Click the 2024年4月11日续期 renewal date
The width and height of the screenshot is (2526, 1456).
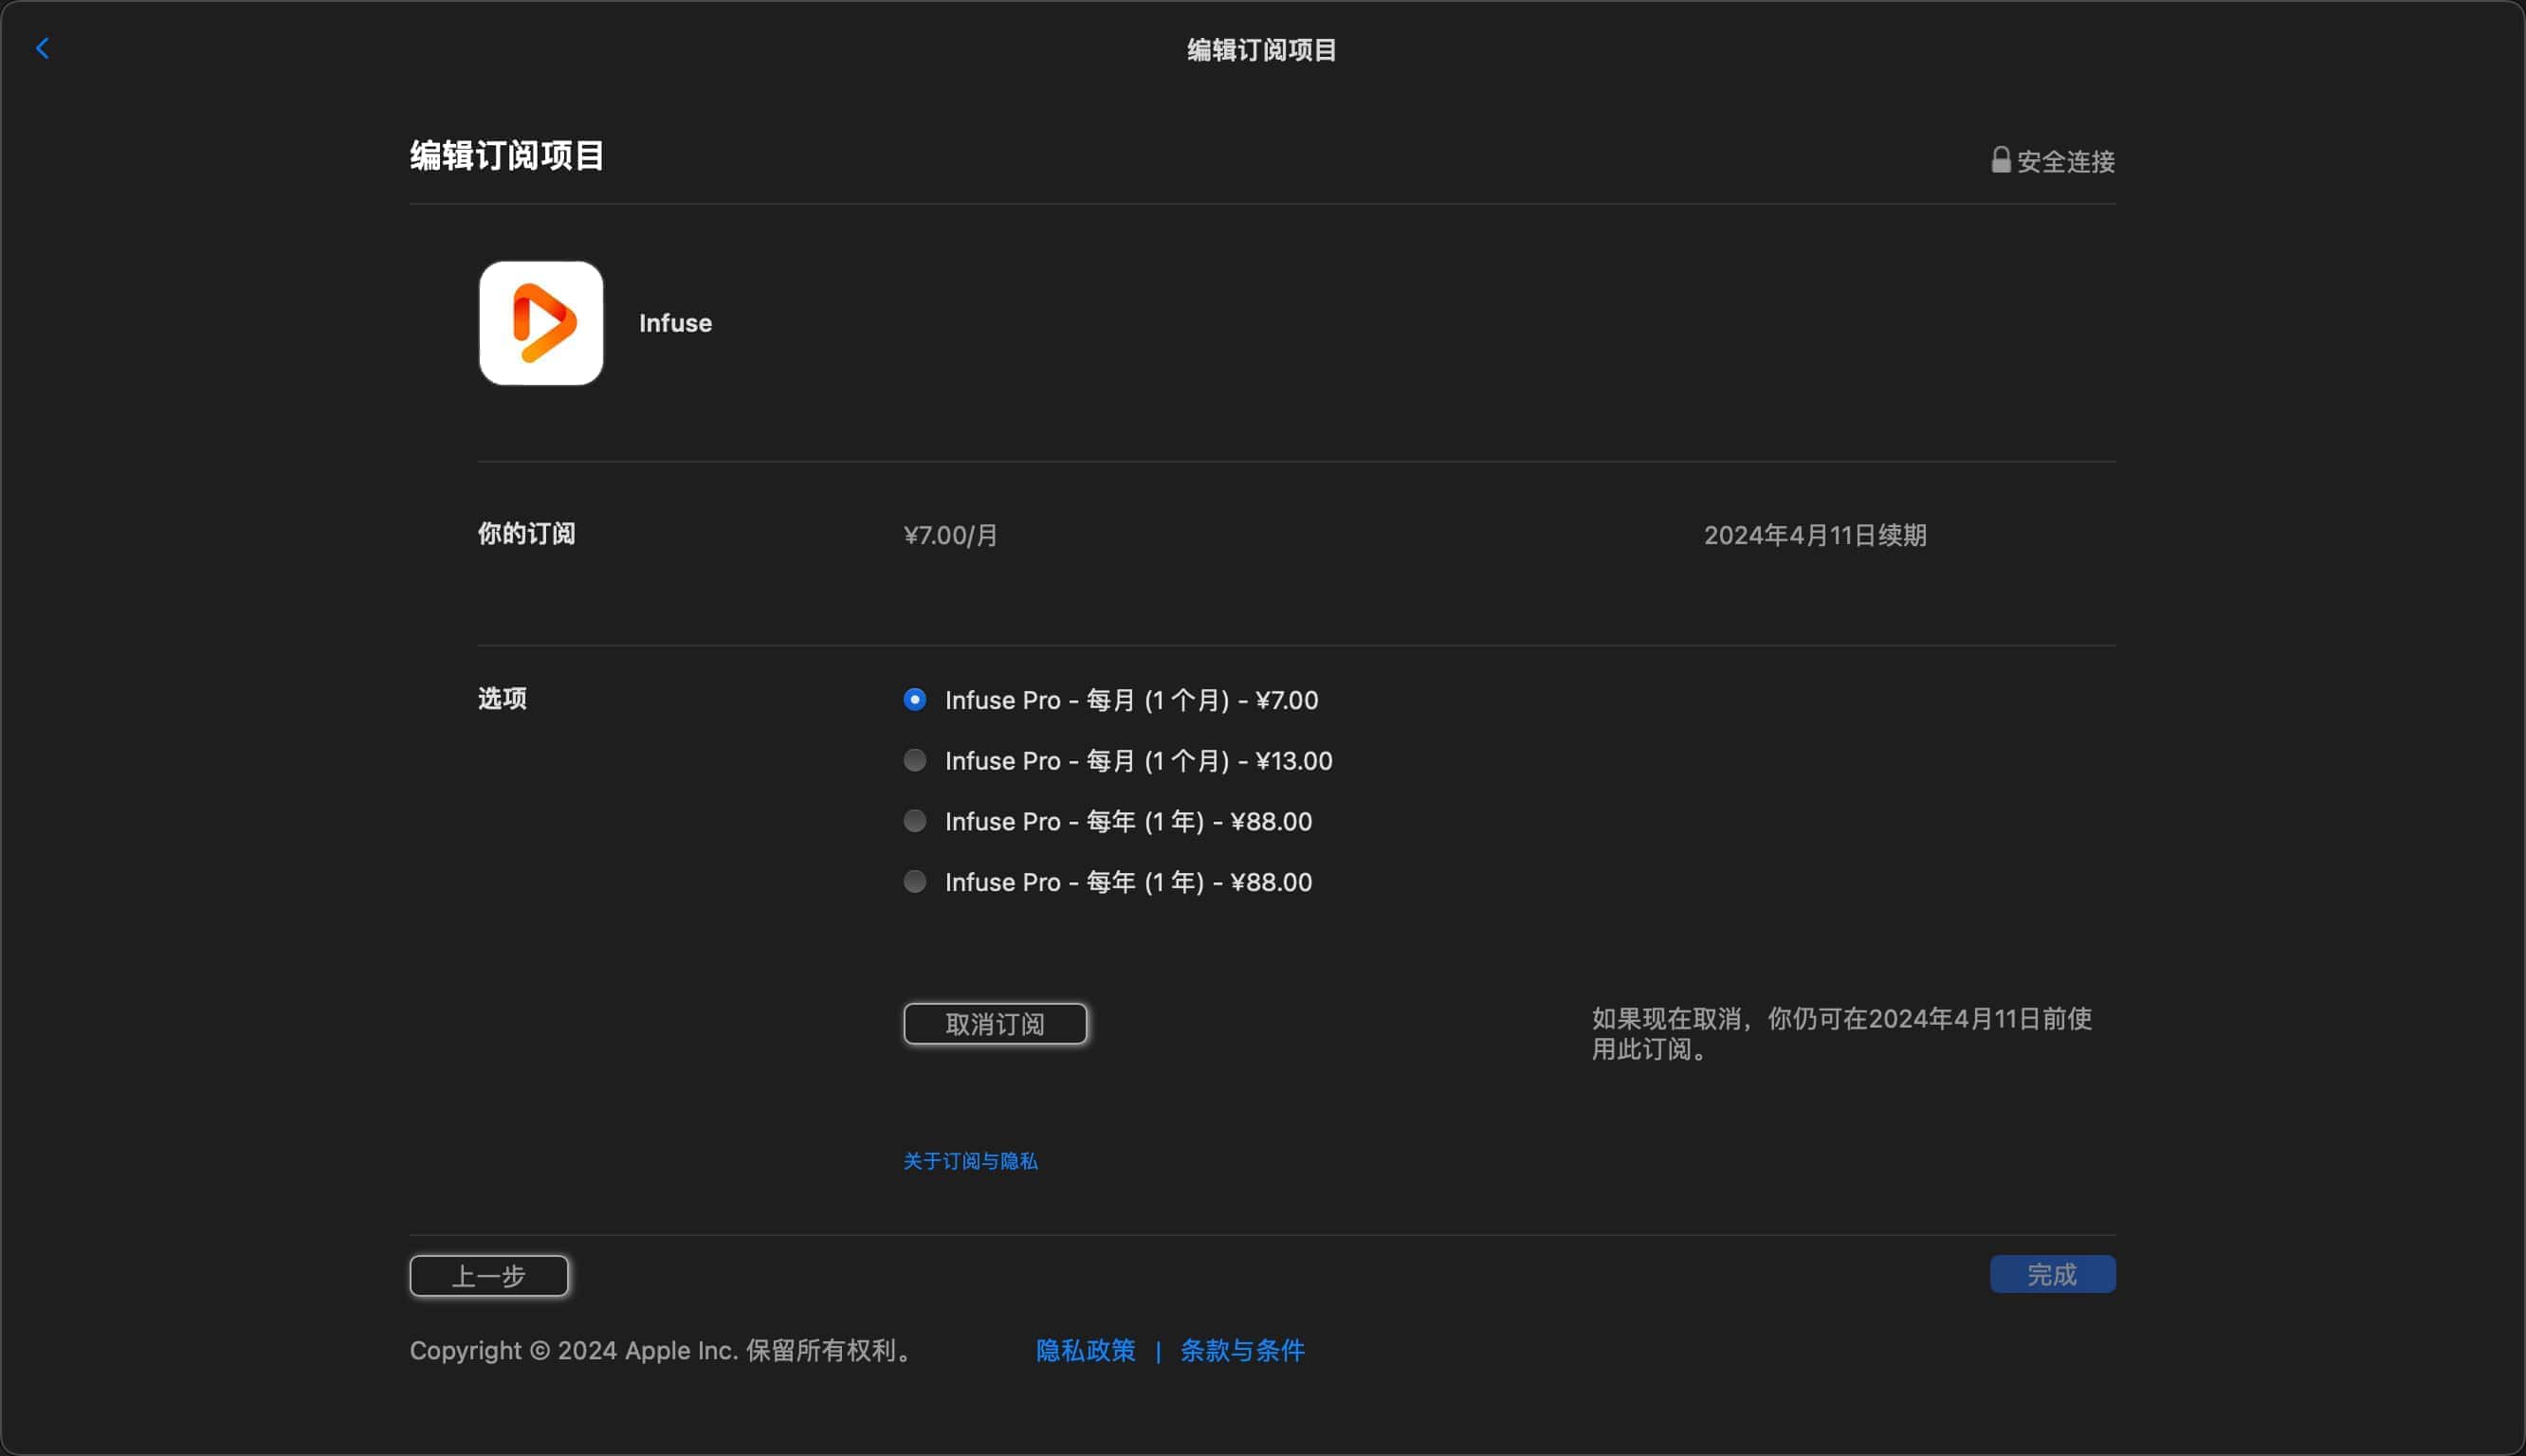[x=1814, y=535]
